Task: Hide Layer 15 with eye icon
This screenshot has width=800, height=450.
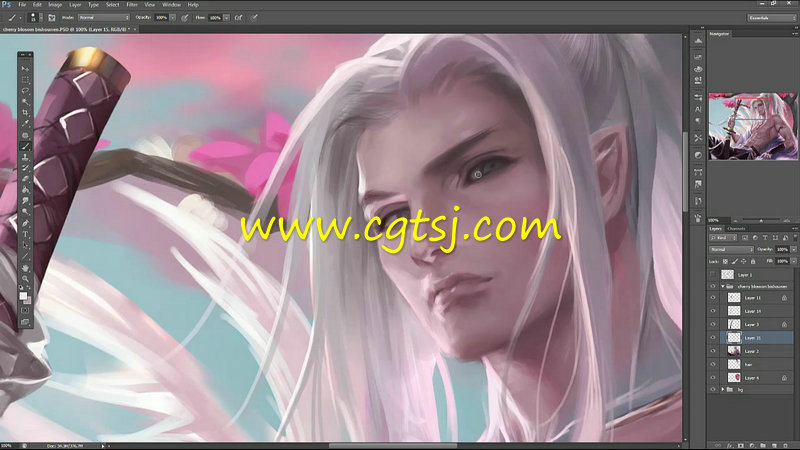Action: (713, 337)
